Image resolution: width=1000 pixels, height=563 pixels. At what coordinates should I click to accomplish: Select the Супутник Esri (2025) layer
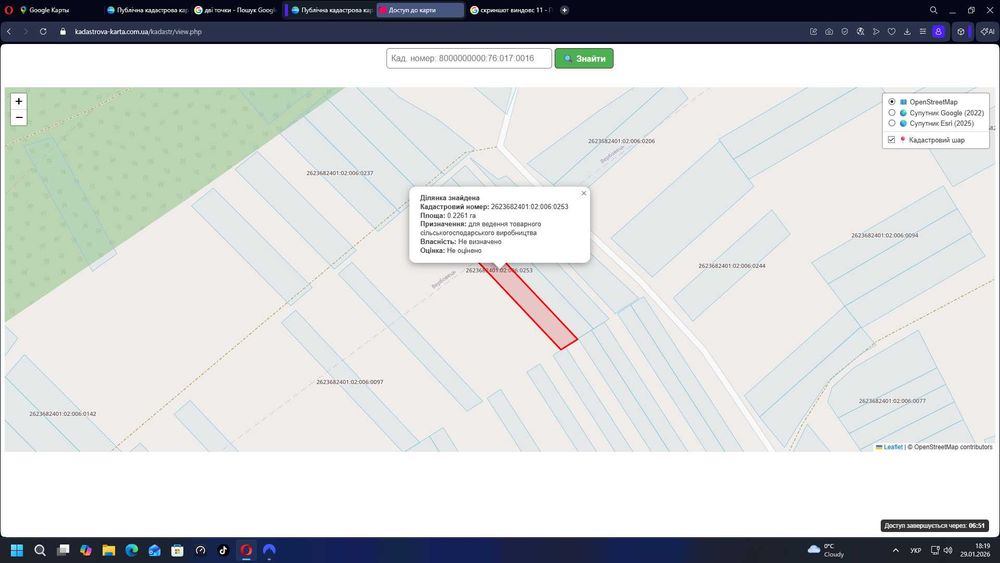pos(892,123)
